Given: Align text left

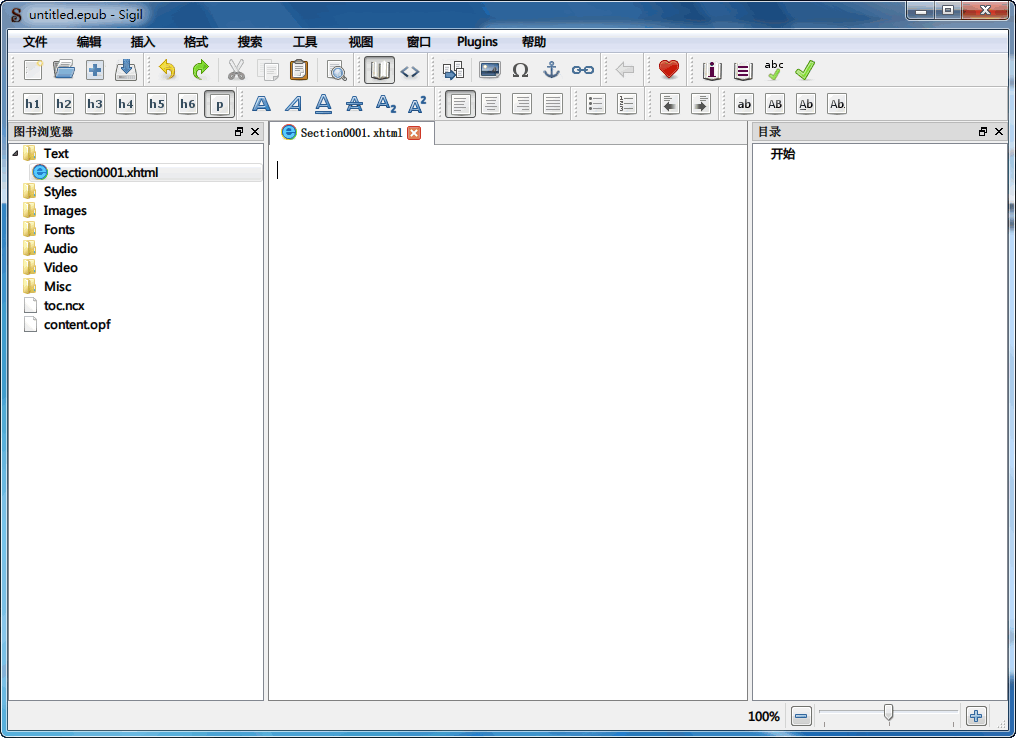Looking at the screenshot, I should pyautogui.click(x=460, y=104).
